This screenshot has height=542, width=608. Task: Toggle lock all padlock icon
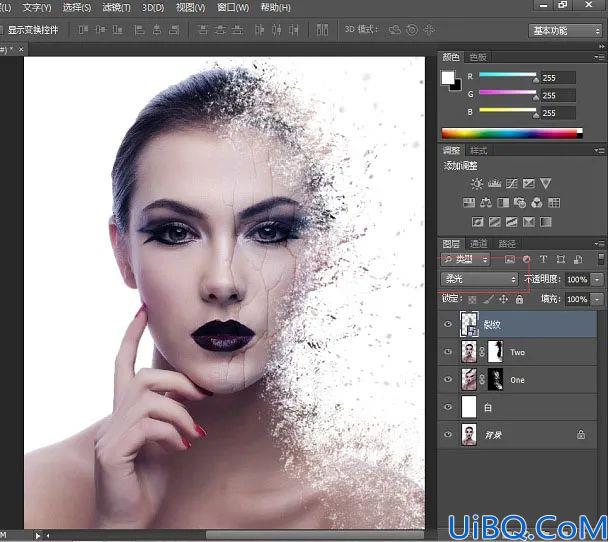(x=519, y=299)
